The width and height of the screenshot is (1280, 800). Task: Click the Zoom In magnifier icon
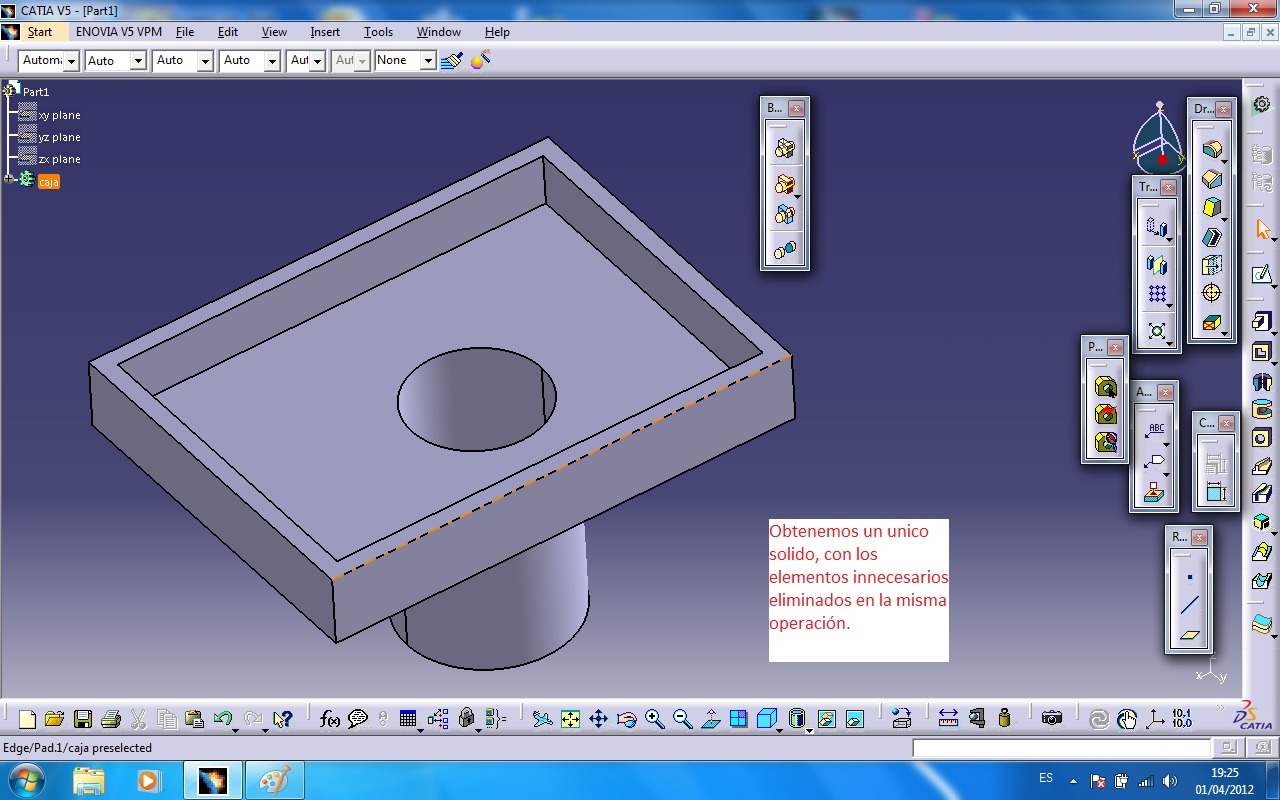click(654, 718)
